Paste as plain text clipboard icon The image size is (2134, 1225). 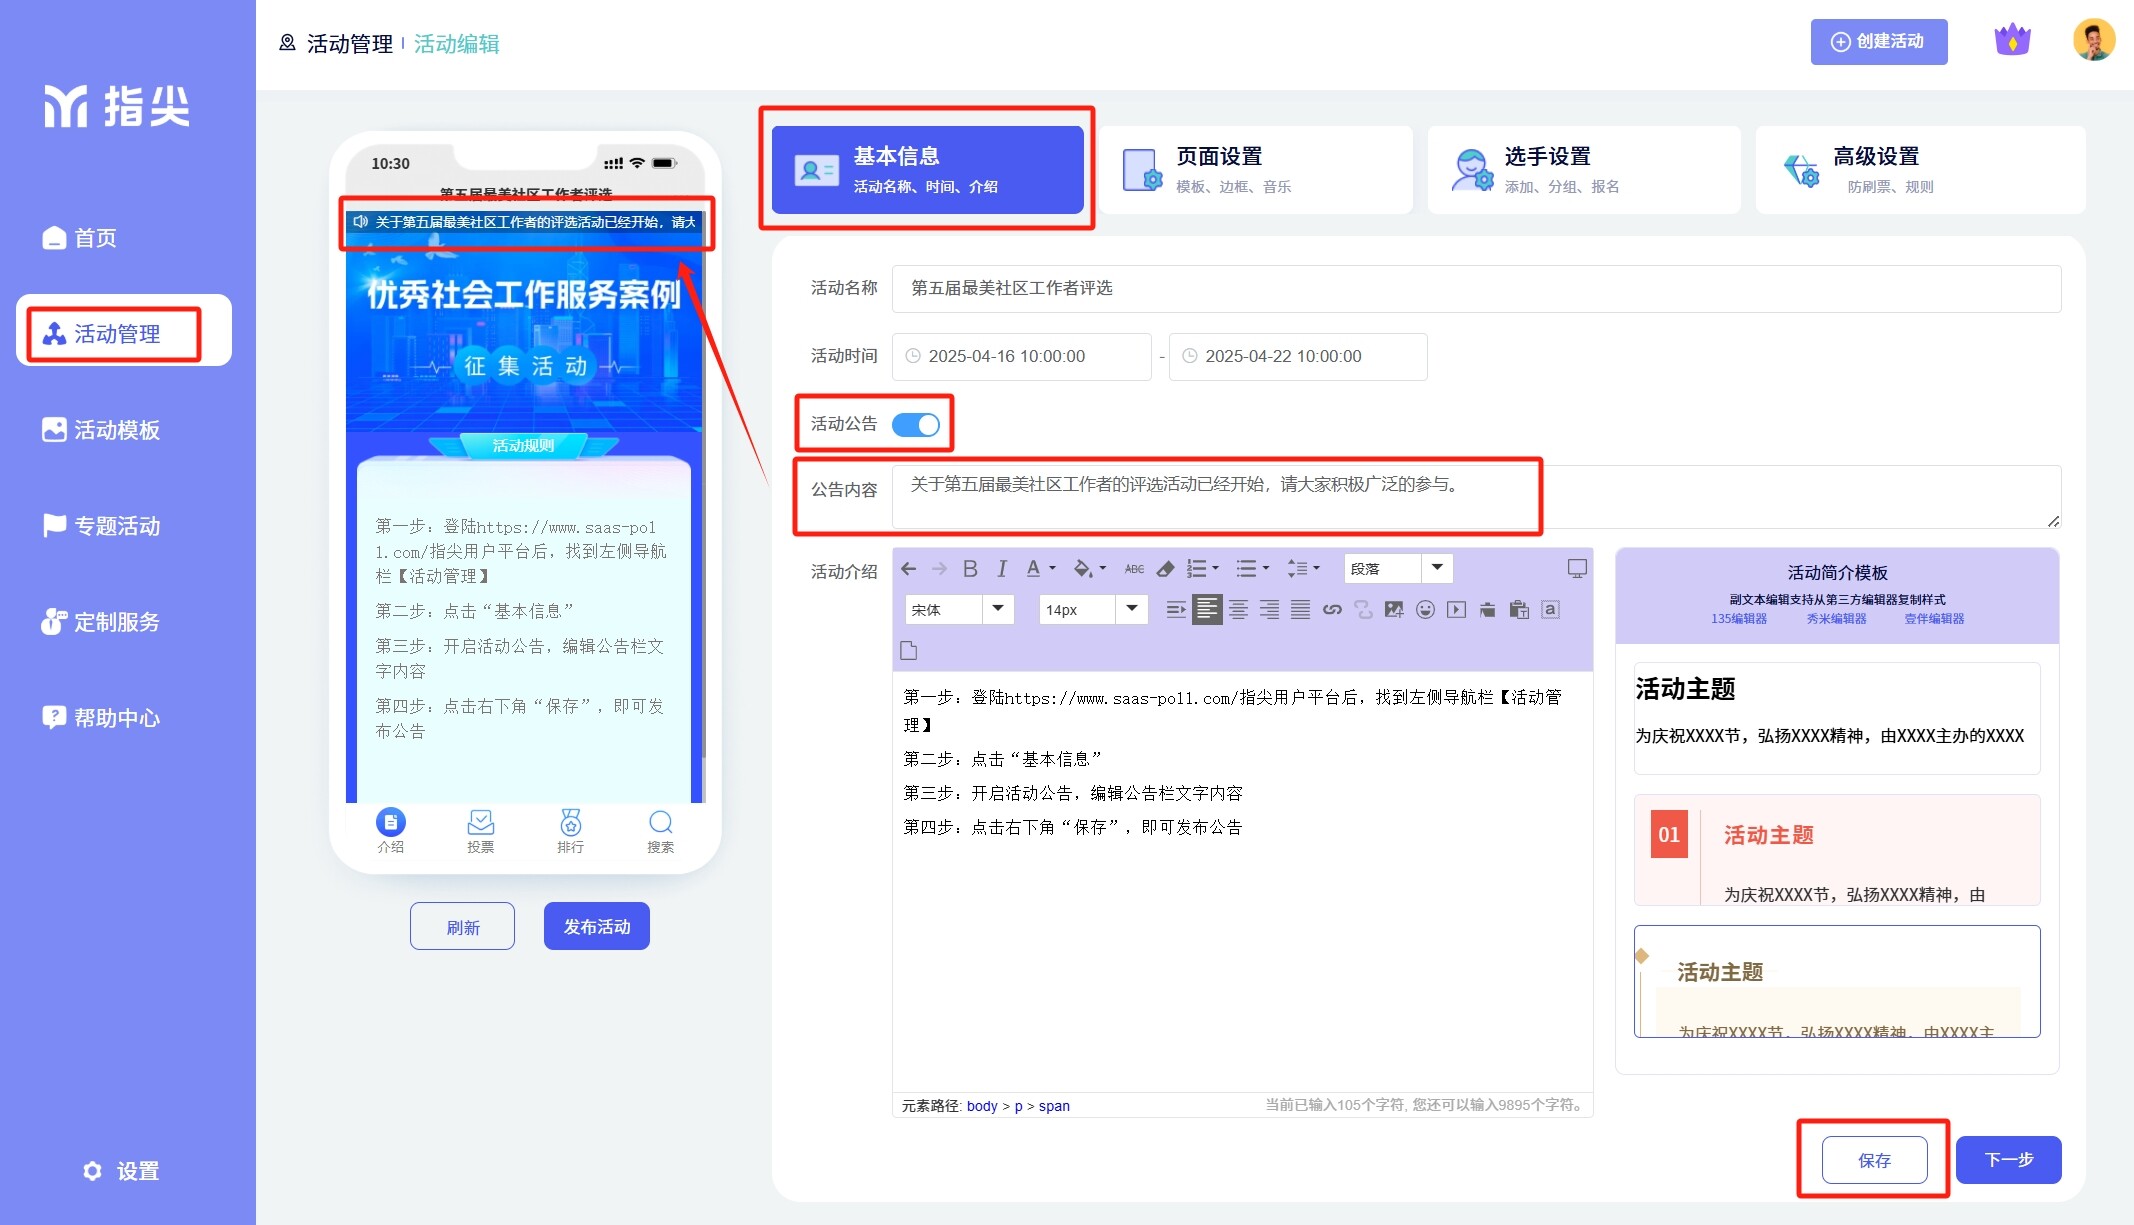pyautogui.click(x=1519, y=610)
